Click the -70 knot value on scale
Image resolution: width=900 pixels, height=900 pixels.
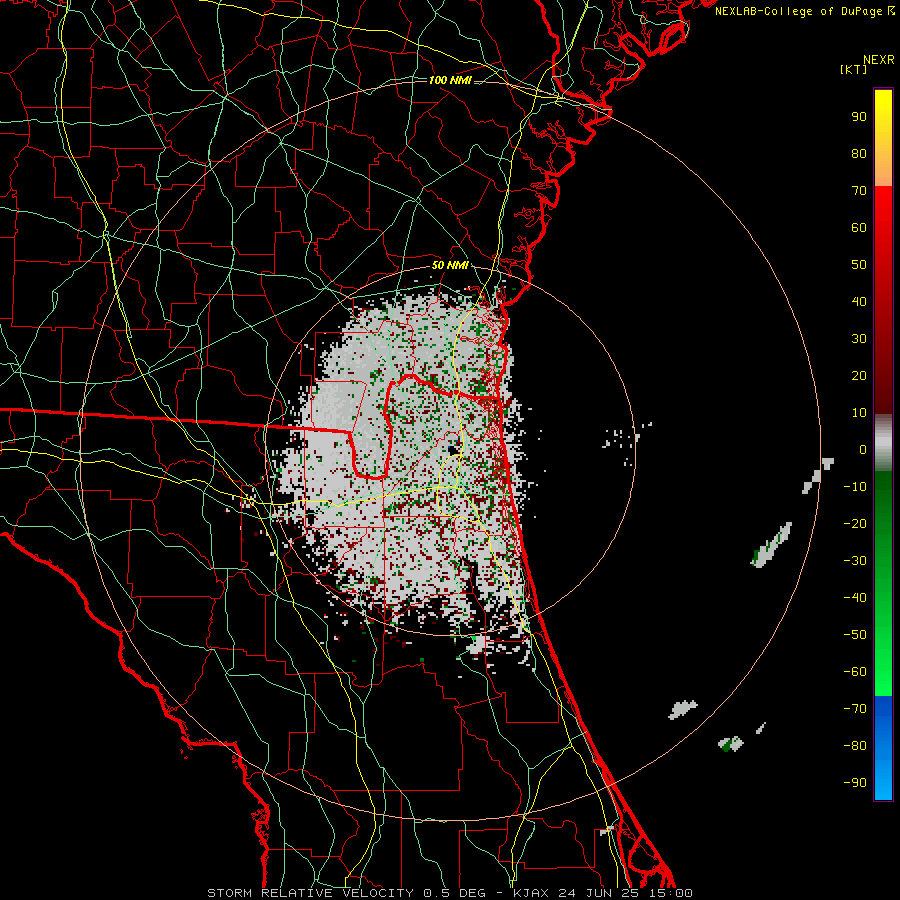(x=855, y=709)
